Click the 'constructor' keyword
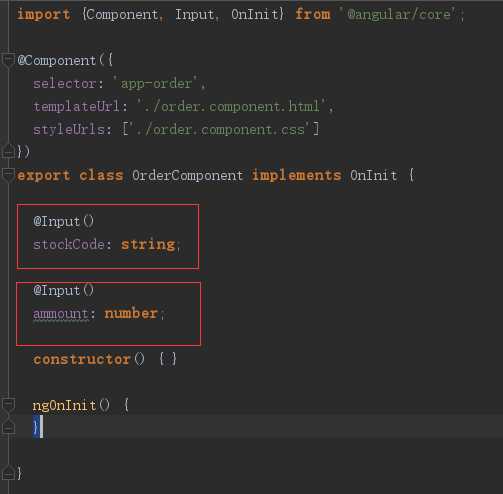503x494 pixels. (x=82, y=359)
